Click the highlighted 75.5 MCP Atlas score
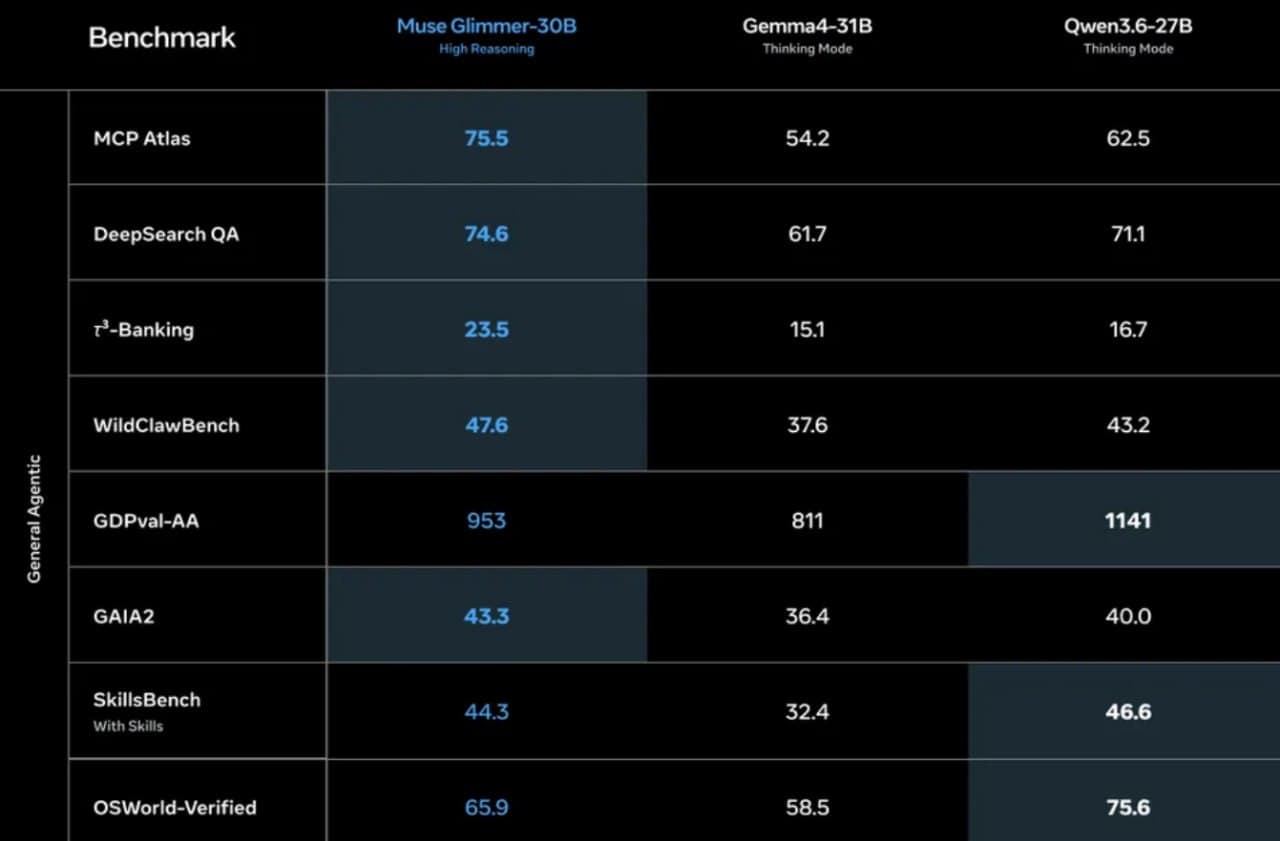Image resolution: width=1280 pixels, height=841 pixels. (x=486, y=138)
